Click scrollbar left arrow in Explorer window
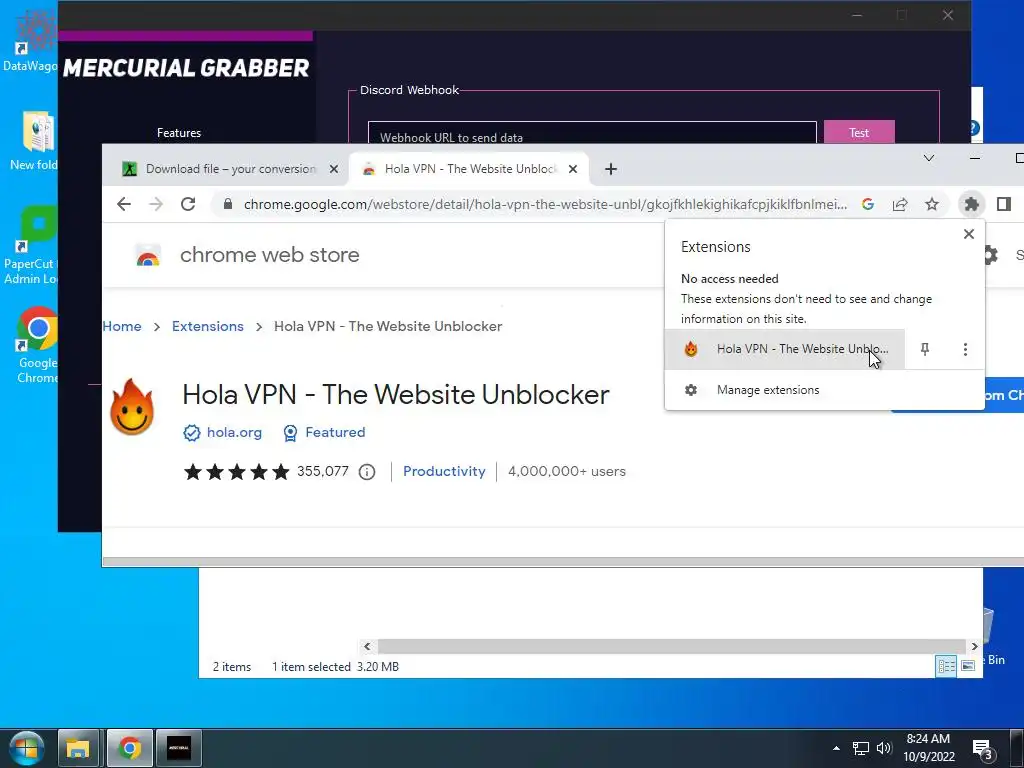Screen dimensions: 1024x768 pos(367,647)
